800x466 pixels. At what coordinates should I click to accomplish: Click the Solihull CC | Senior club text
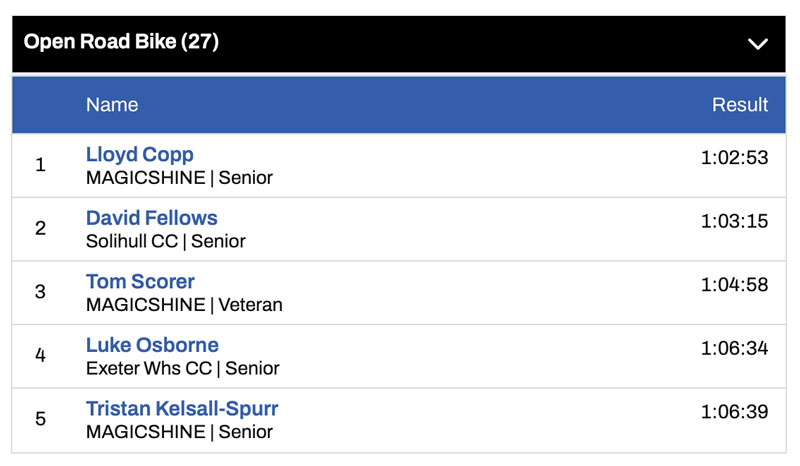(166, 241)
